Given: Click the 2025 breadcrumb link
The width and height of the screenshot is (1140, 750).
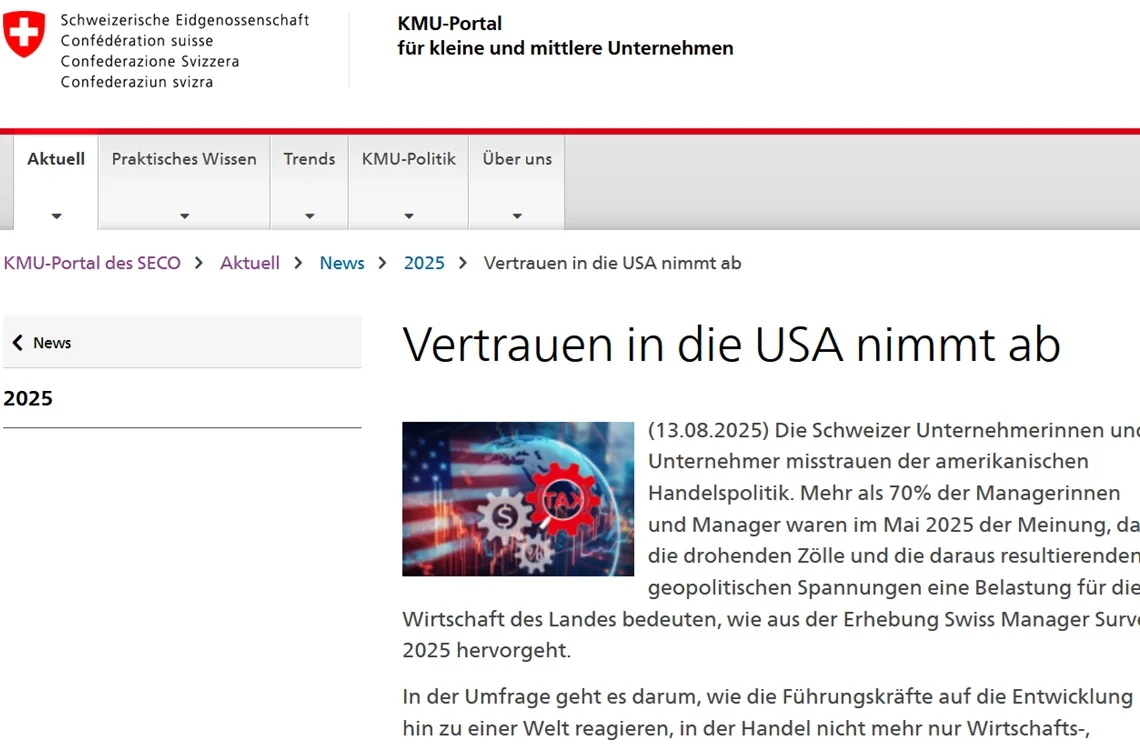Looking at the screenshot, I should (424, 263).
